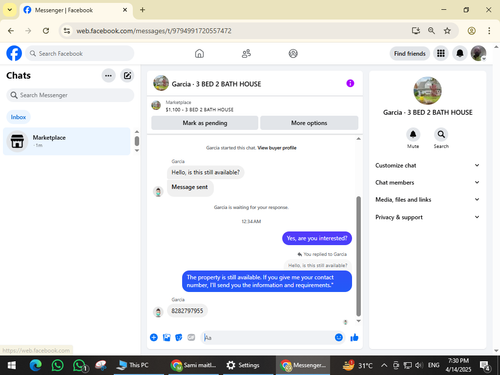The image size is (500, 375).
Task: Click message '8282797955' from Garcia
Action: pyautogui.click(x=187, y=311)
